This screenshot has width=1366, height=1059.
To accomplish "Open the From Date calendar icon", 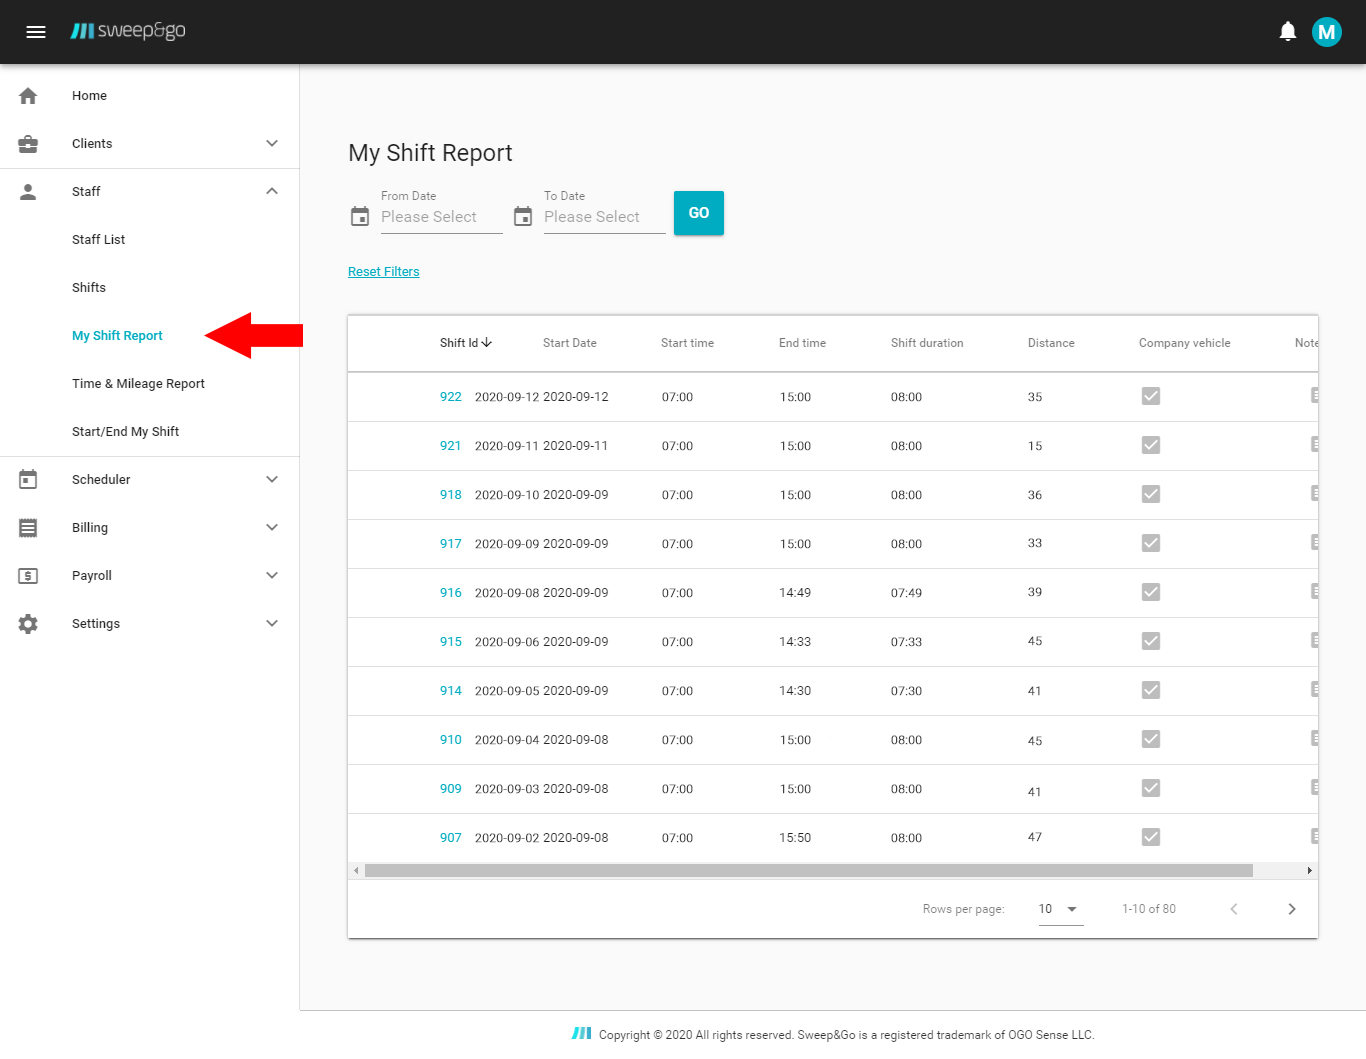I will click(x=360, y=216).
